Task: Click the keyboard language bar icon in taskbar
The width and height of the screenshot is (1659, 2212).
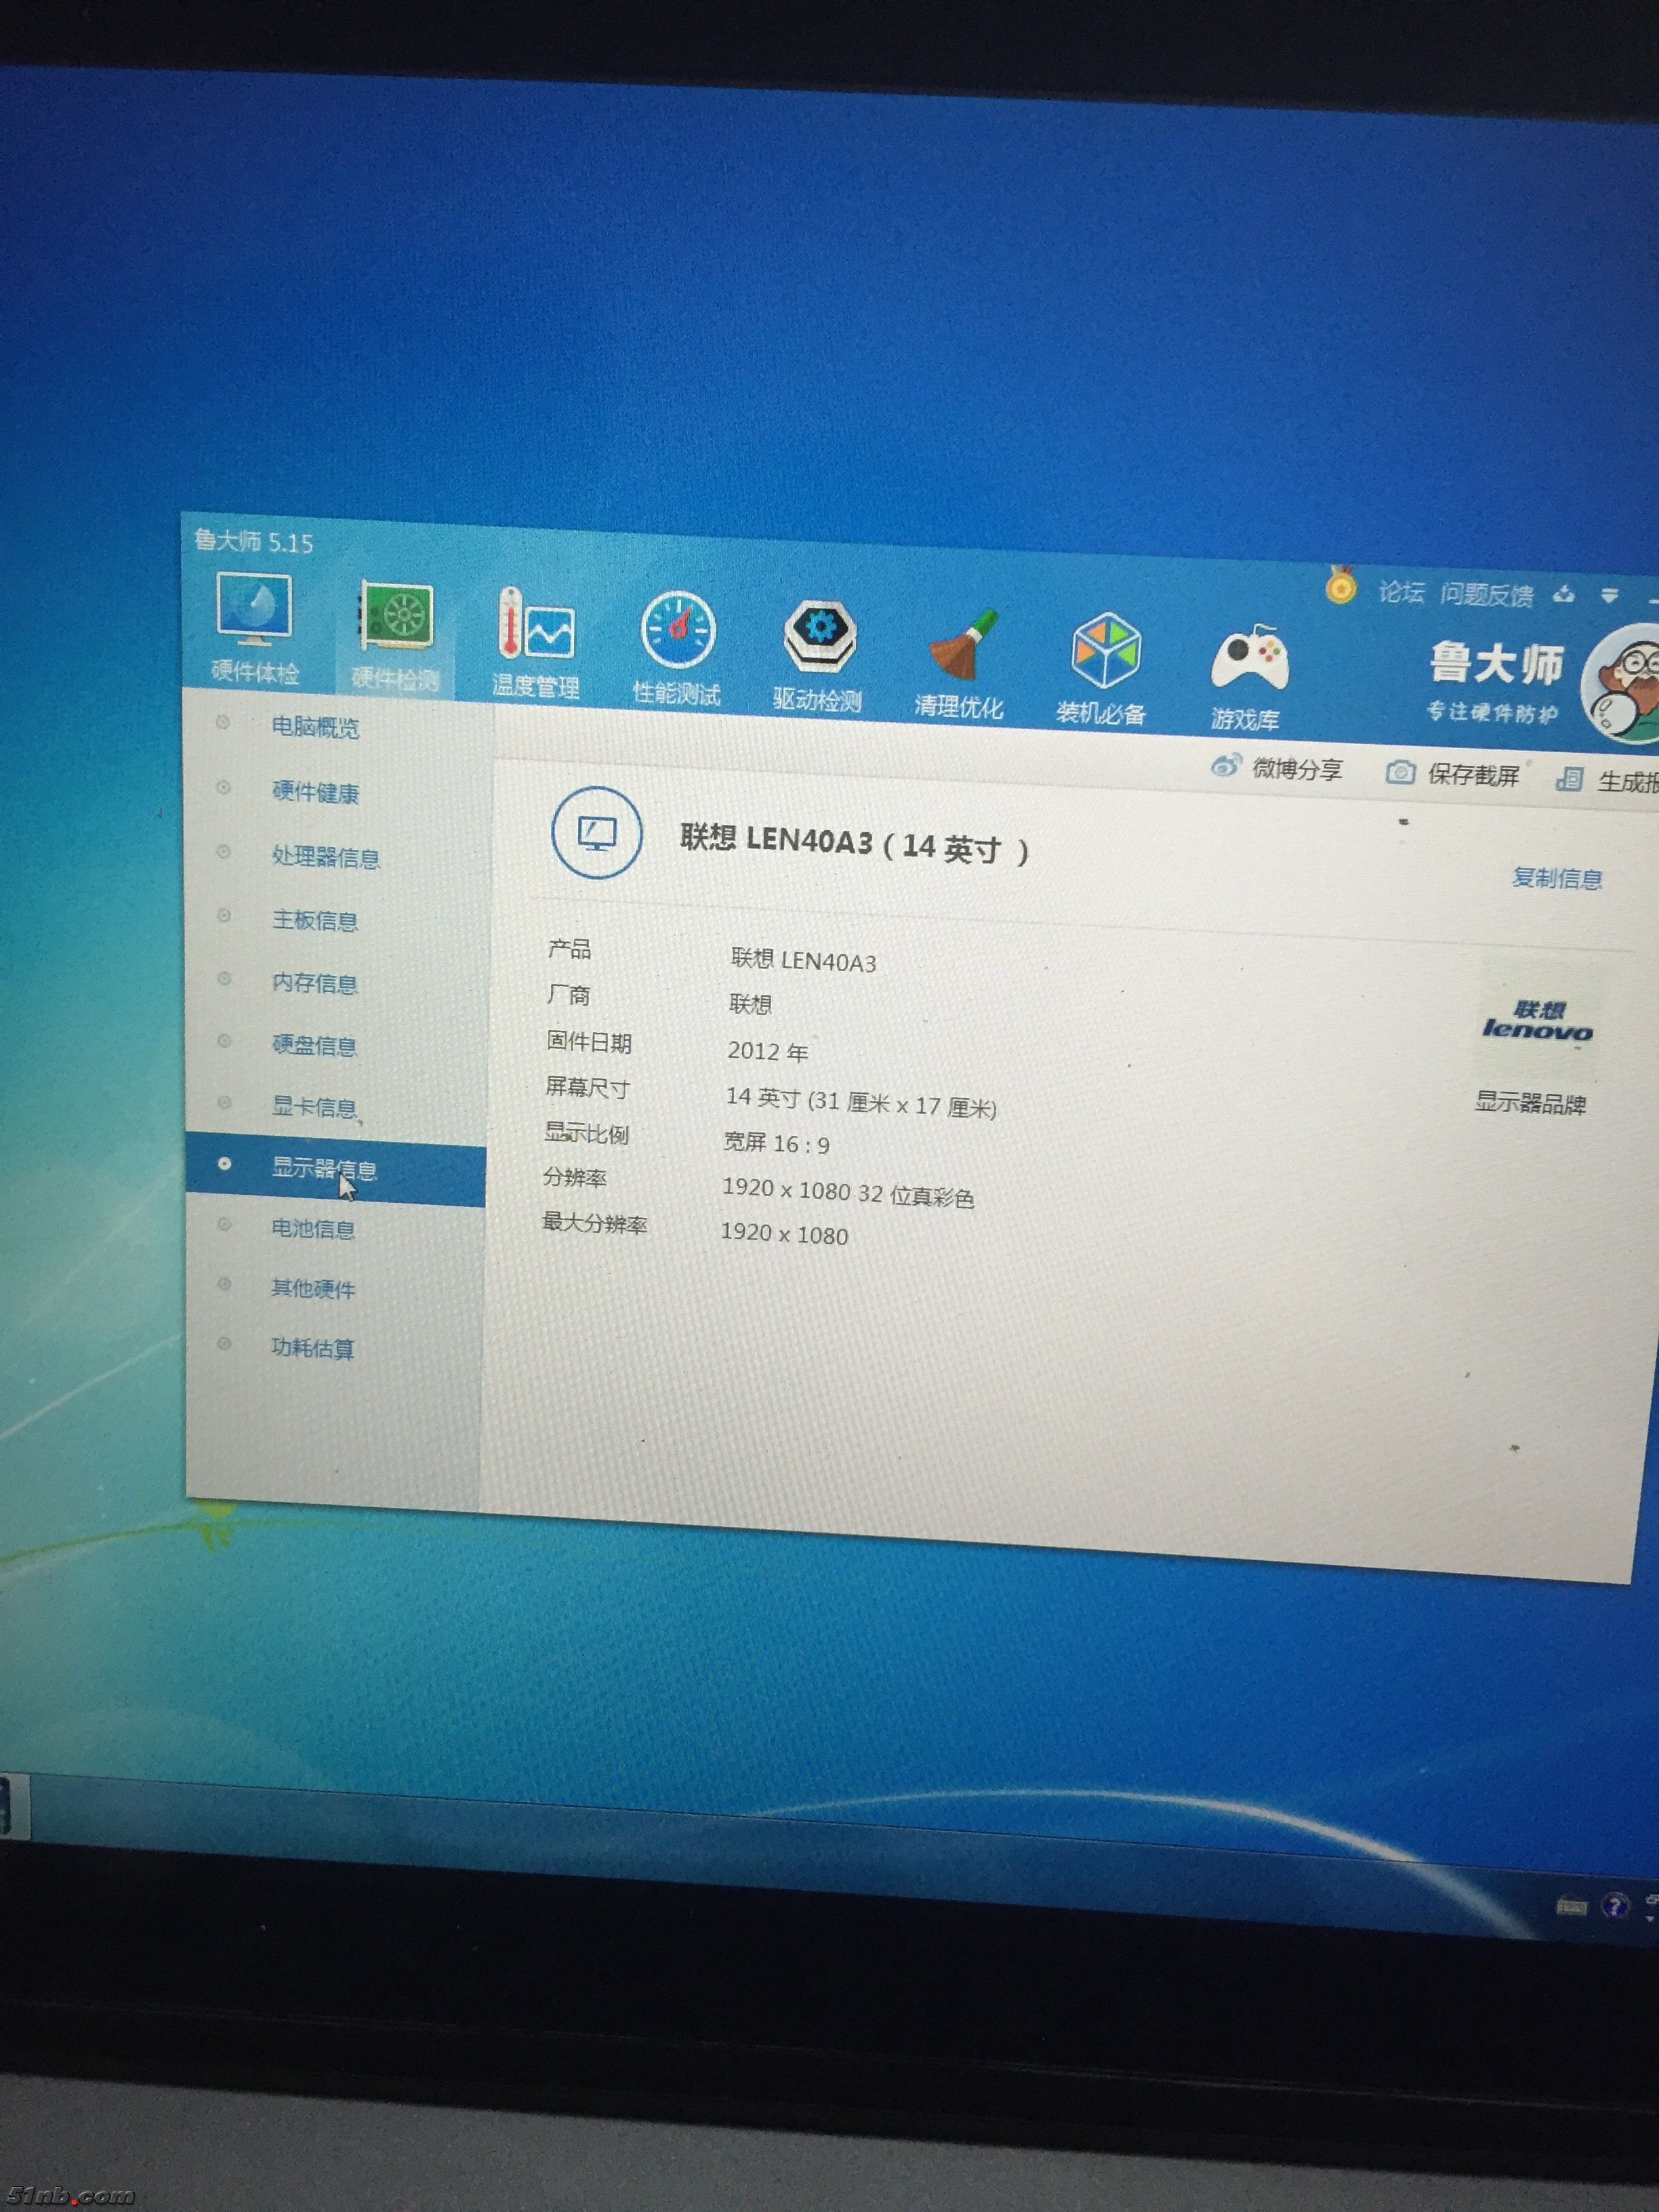Action: 1571,1906
